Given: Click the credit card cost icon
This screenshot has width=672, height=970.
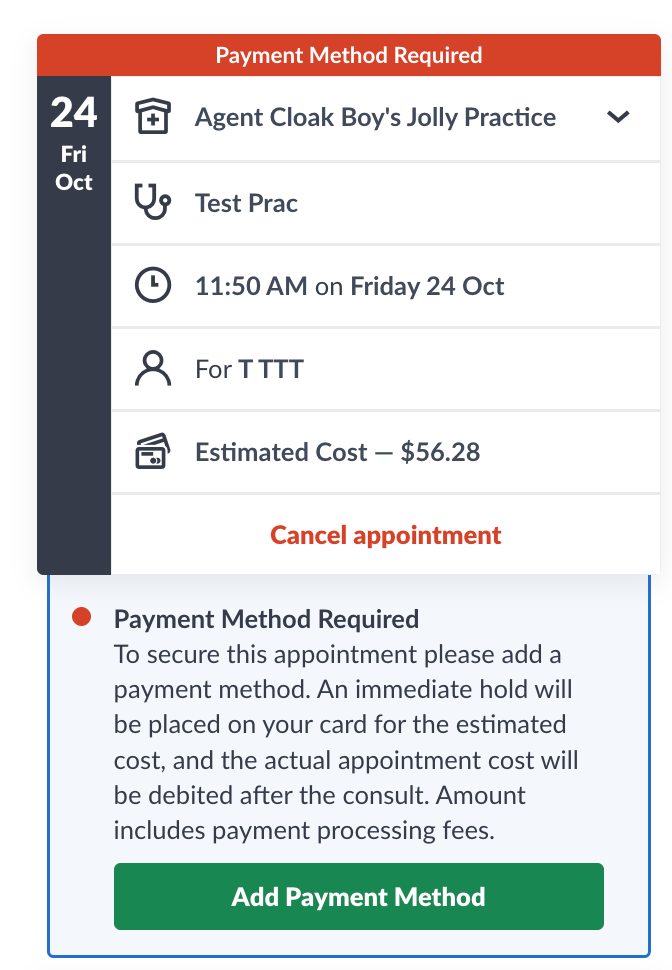Looking at the screenshot, I should pos(152,452).
